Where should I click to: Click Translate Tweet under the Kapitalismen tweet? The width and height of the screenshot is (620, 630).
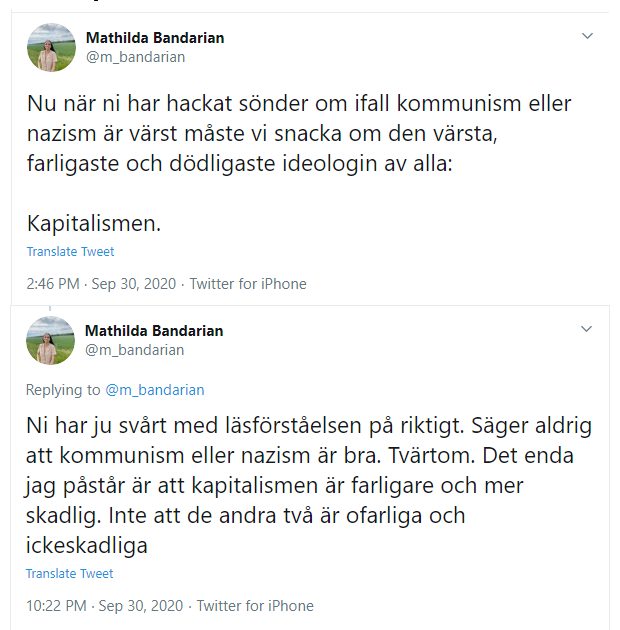coord(70,252)
